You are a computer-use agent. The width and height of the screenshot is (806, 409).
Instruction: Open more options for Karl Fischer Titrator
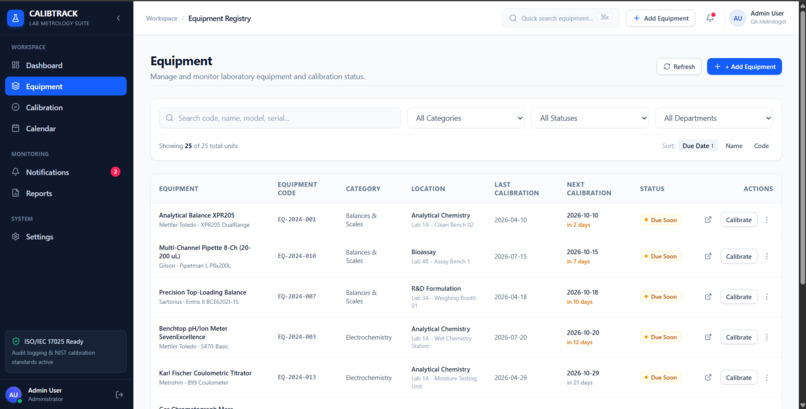(x=766, y=377)
